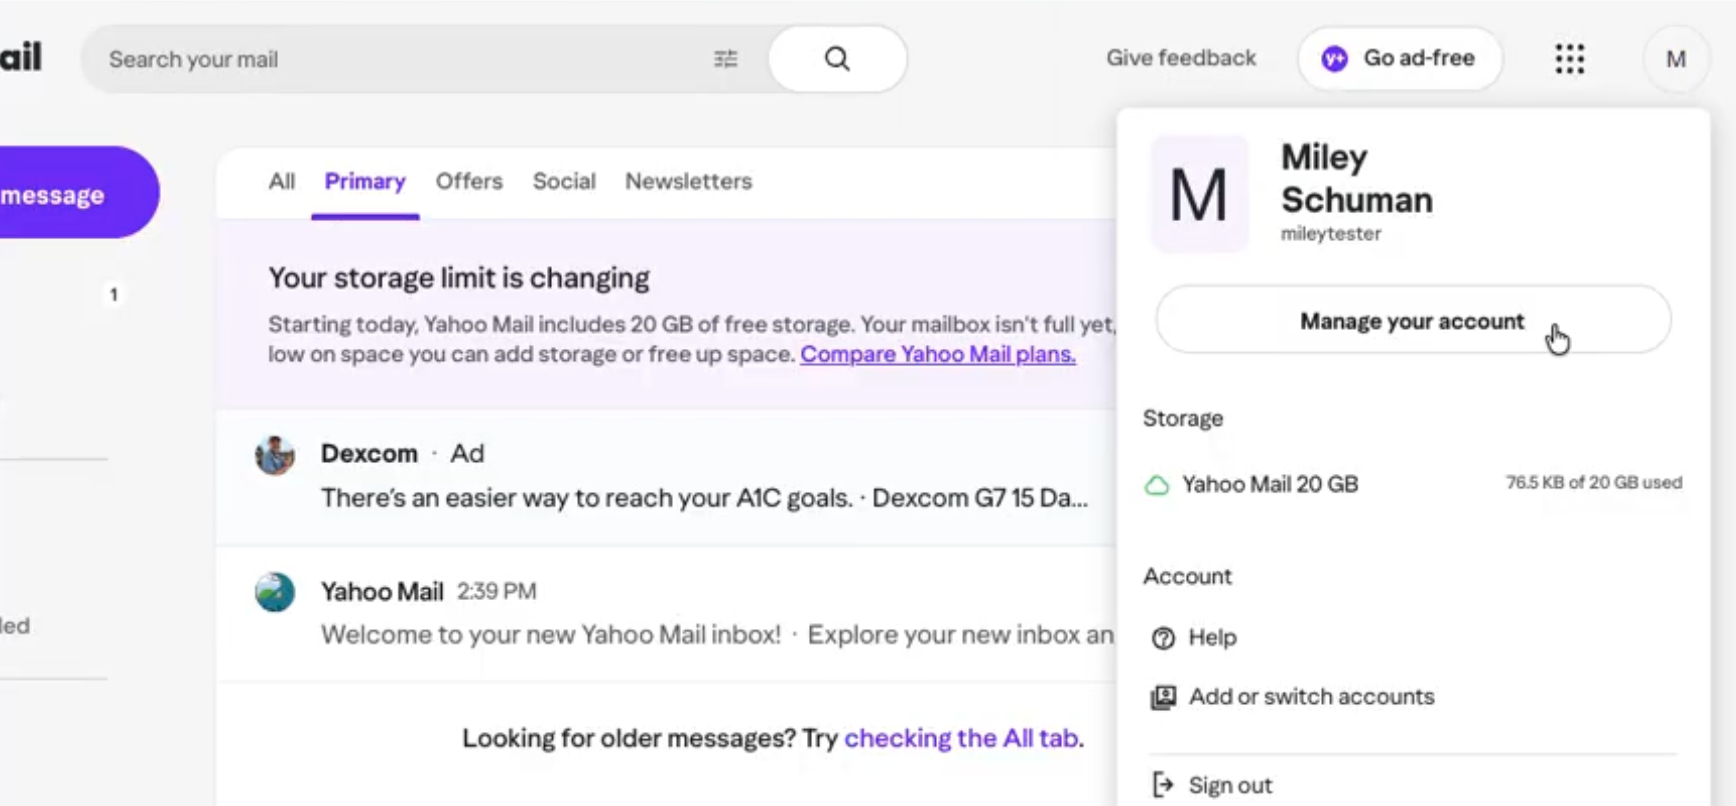The width and height of the screenshot is (1736, 806).
Task: Open the Dexcom ad message
Action: 666,477
